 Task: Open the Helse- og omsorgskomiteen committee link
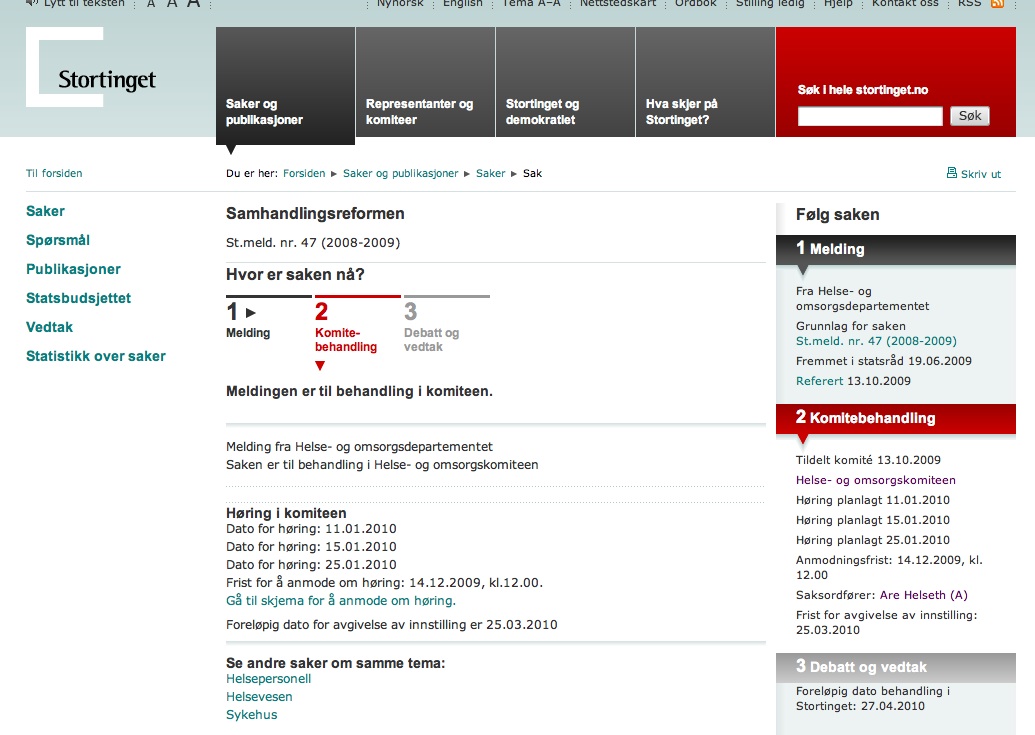[876, 480]
